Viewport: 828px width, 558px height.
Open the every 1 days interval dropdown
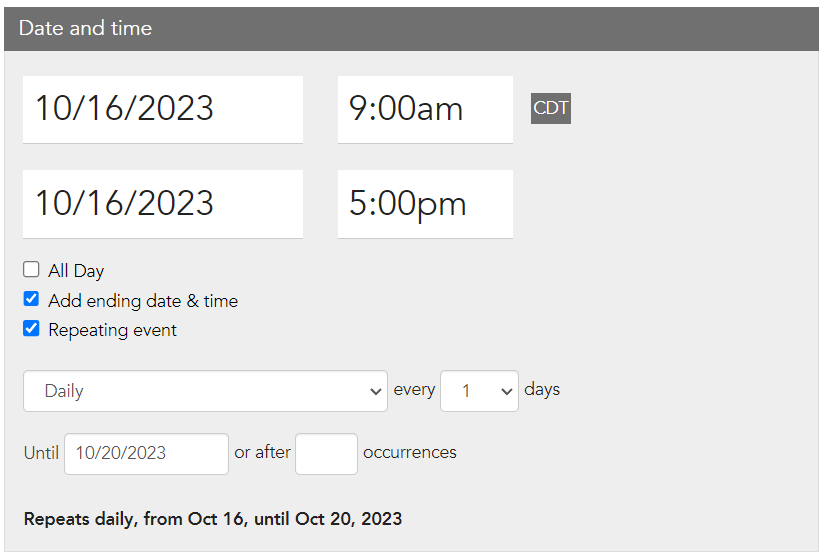click(x=479, y=391)
